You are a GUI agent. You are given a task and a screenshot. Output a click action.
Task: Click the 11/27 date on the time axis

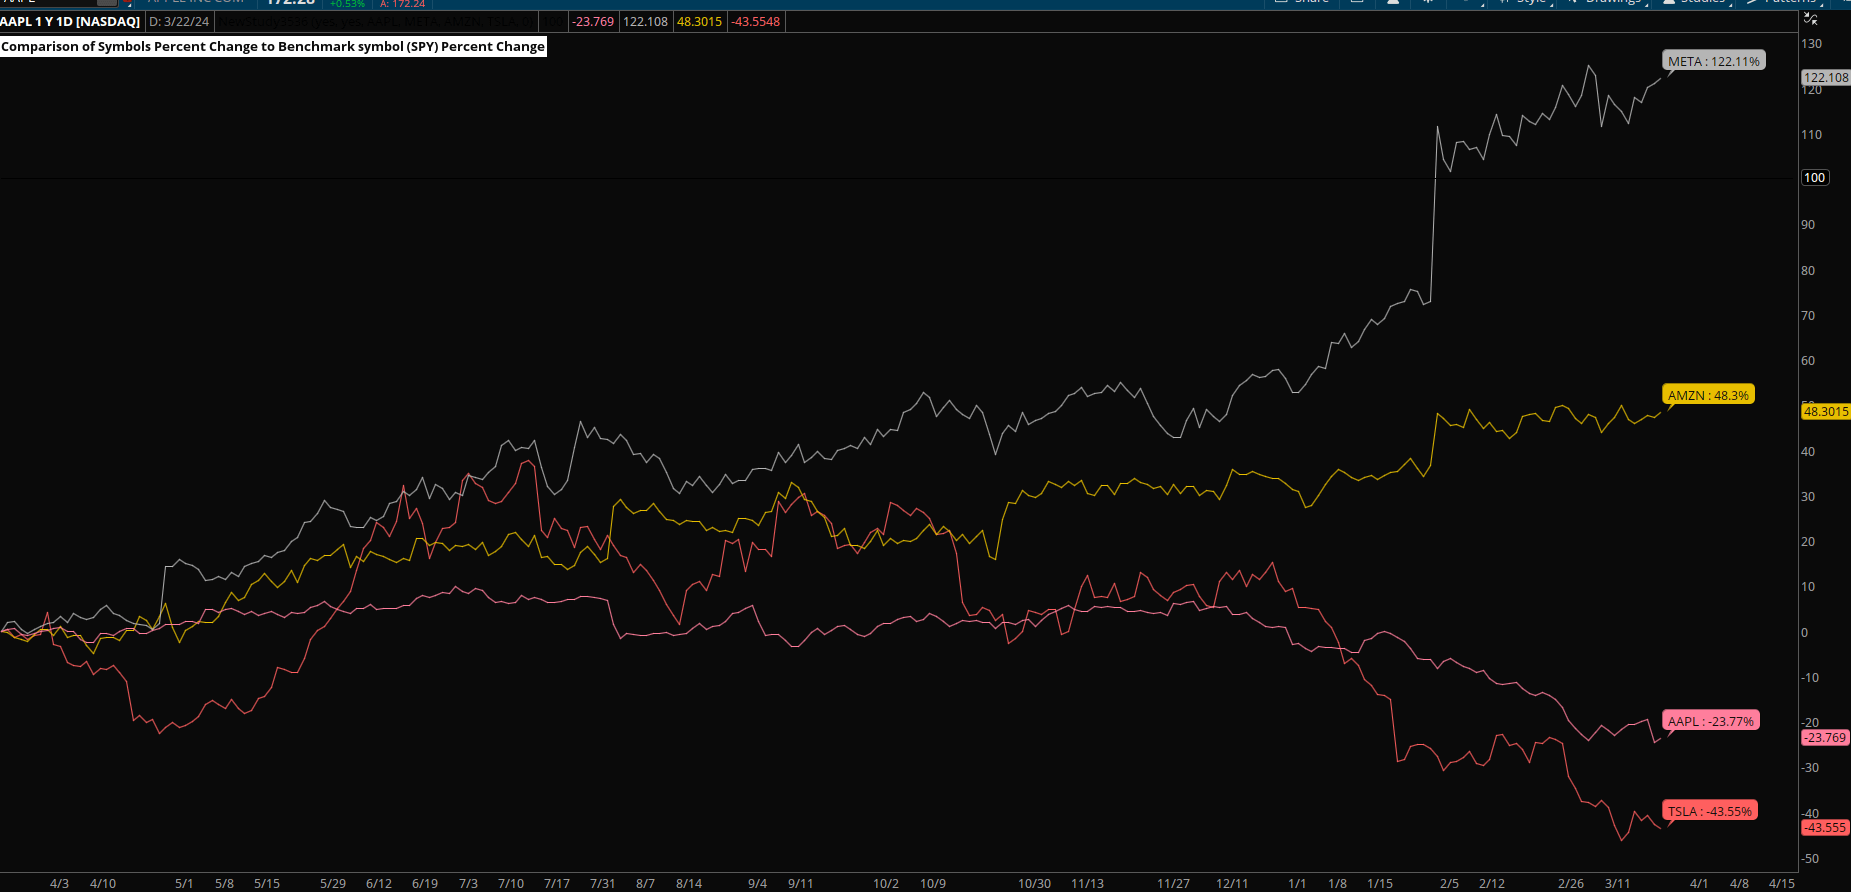point(1173,883)
